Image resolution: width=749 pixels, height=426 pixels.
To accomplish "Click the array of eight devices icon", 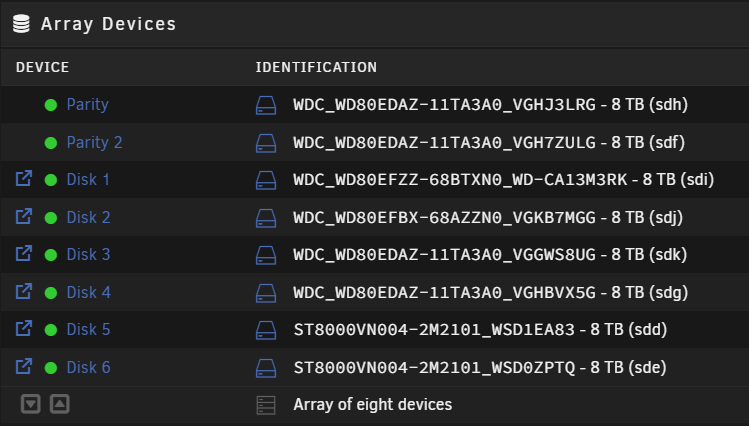I will (265, 405).
